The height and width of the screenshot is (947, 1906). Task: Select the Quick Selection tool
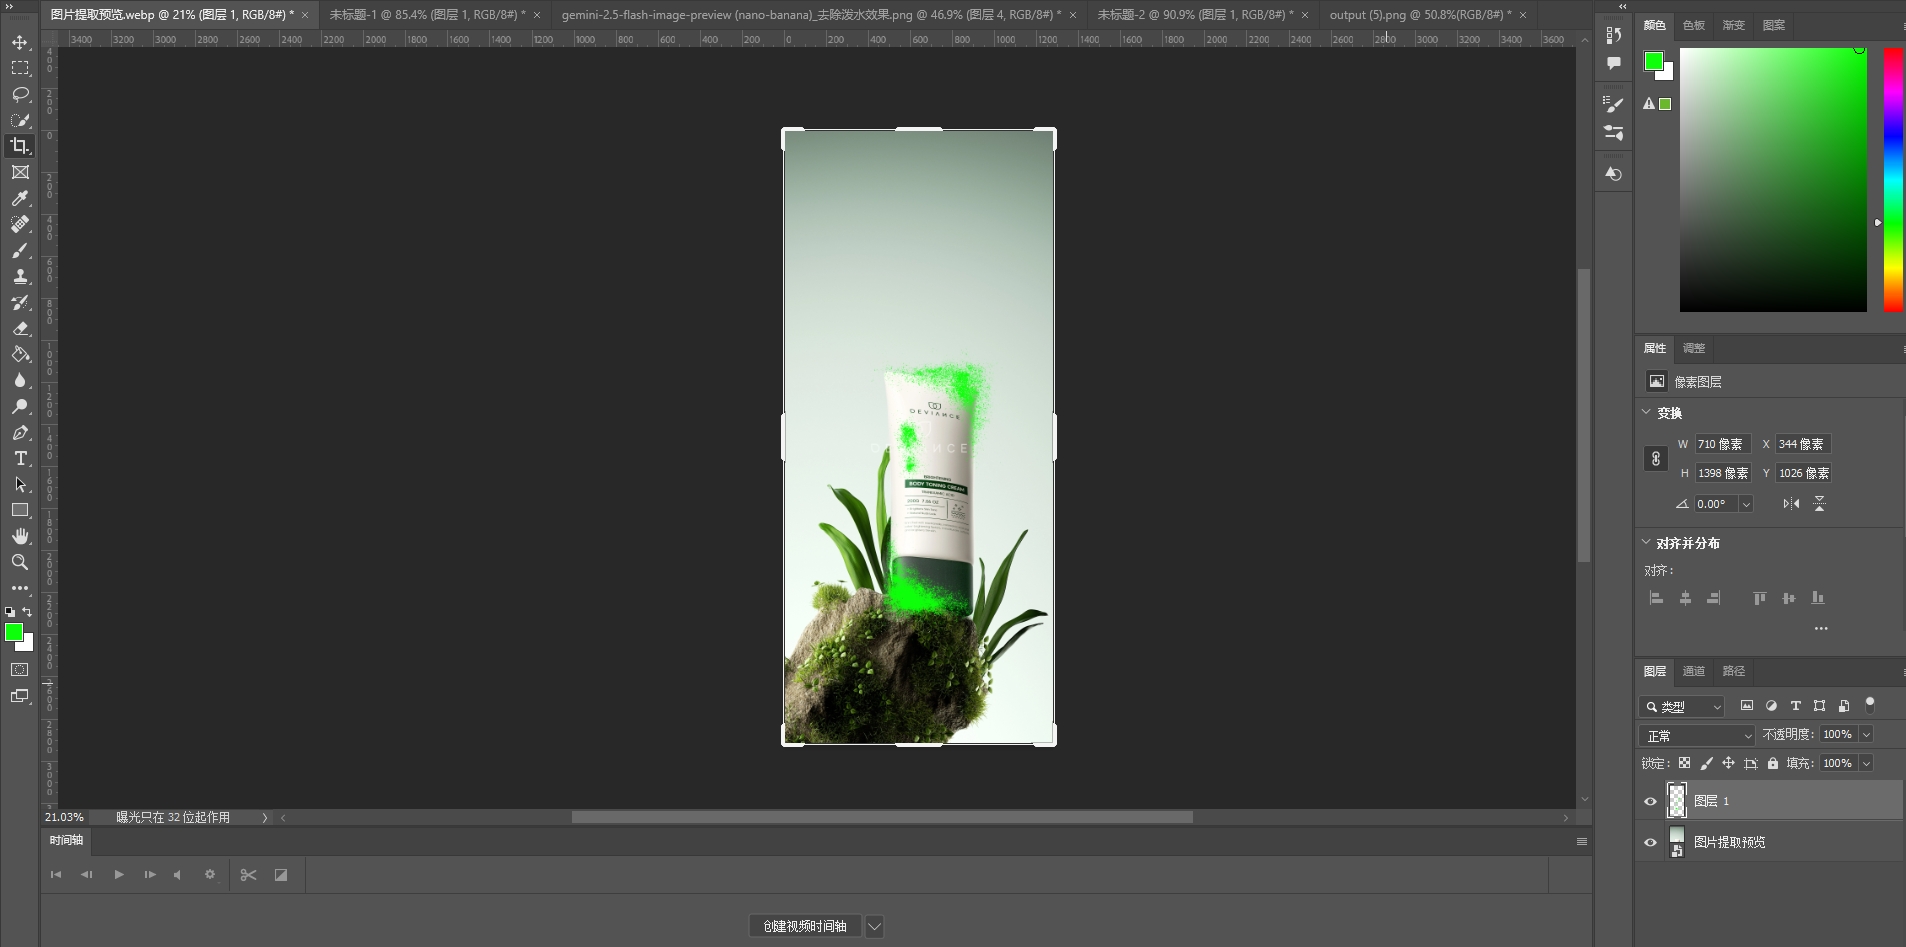20,120
